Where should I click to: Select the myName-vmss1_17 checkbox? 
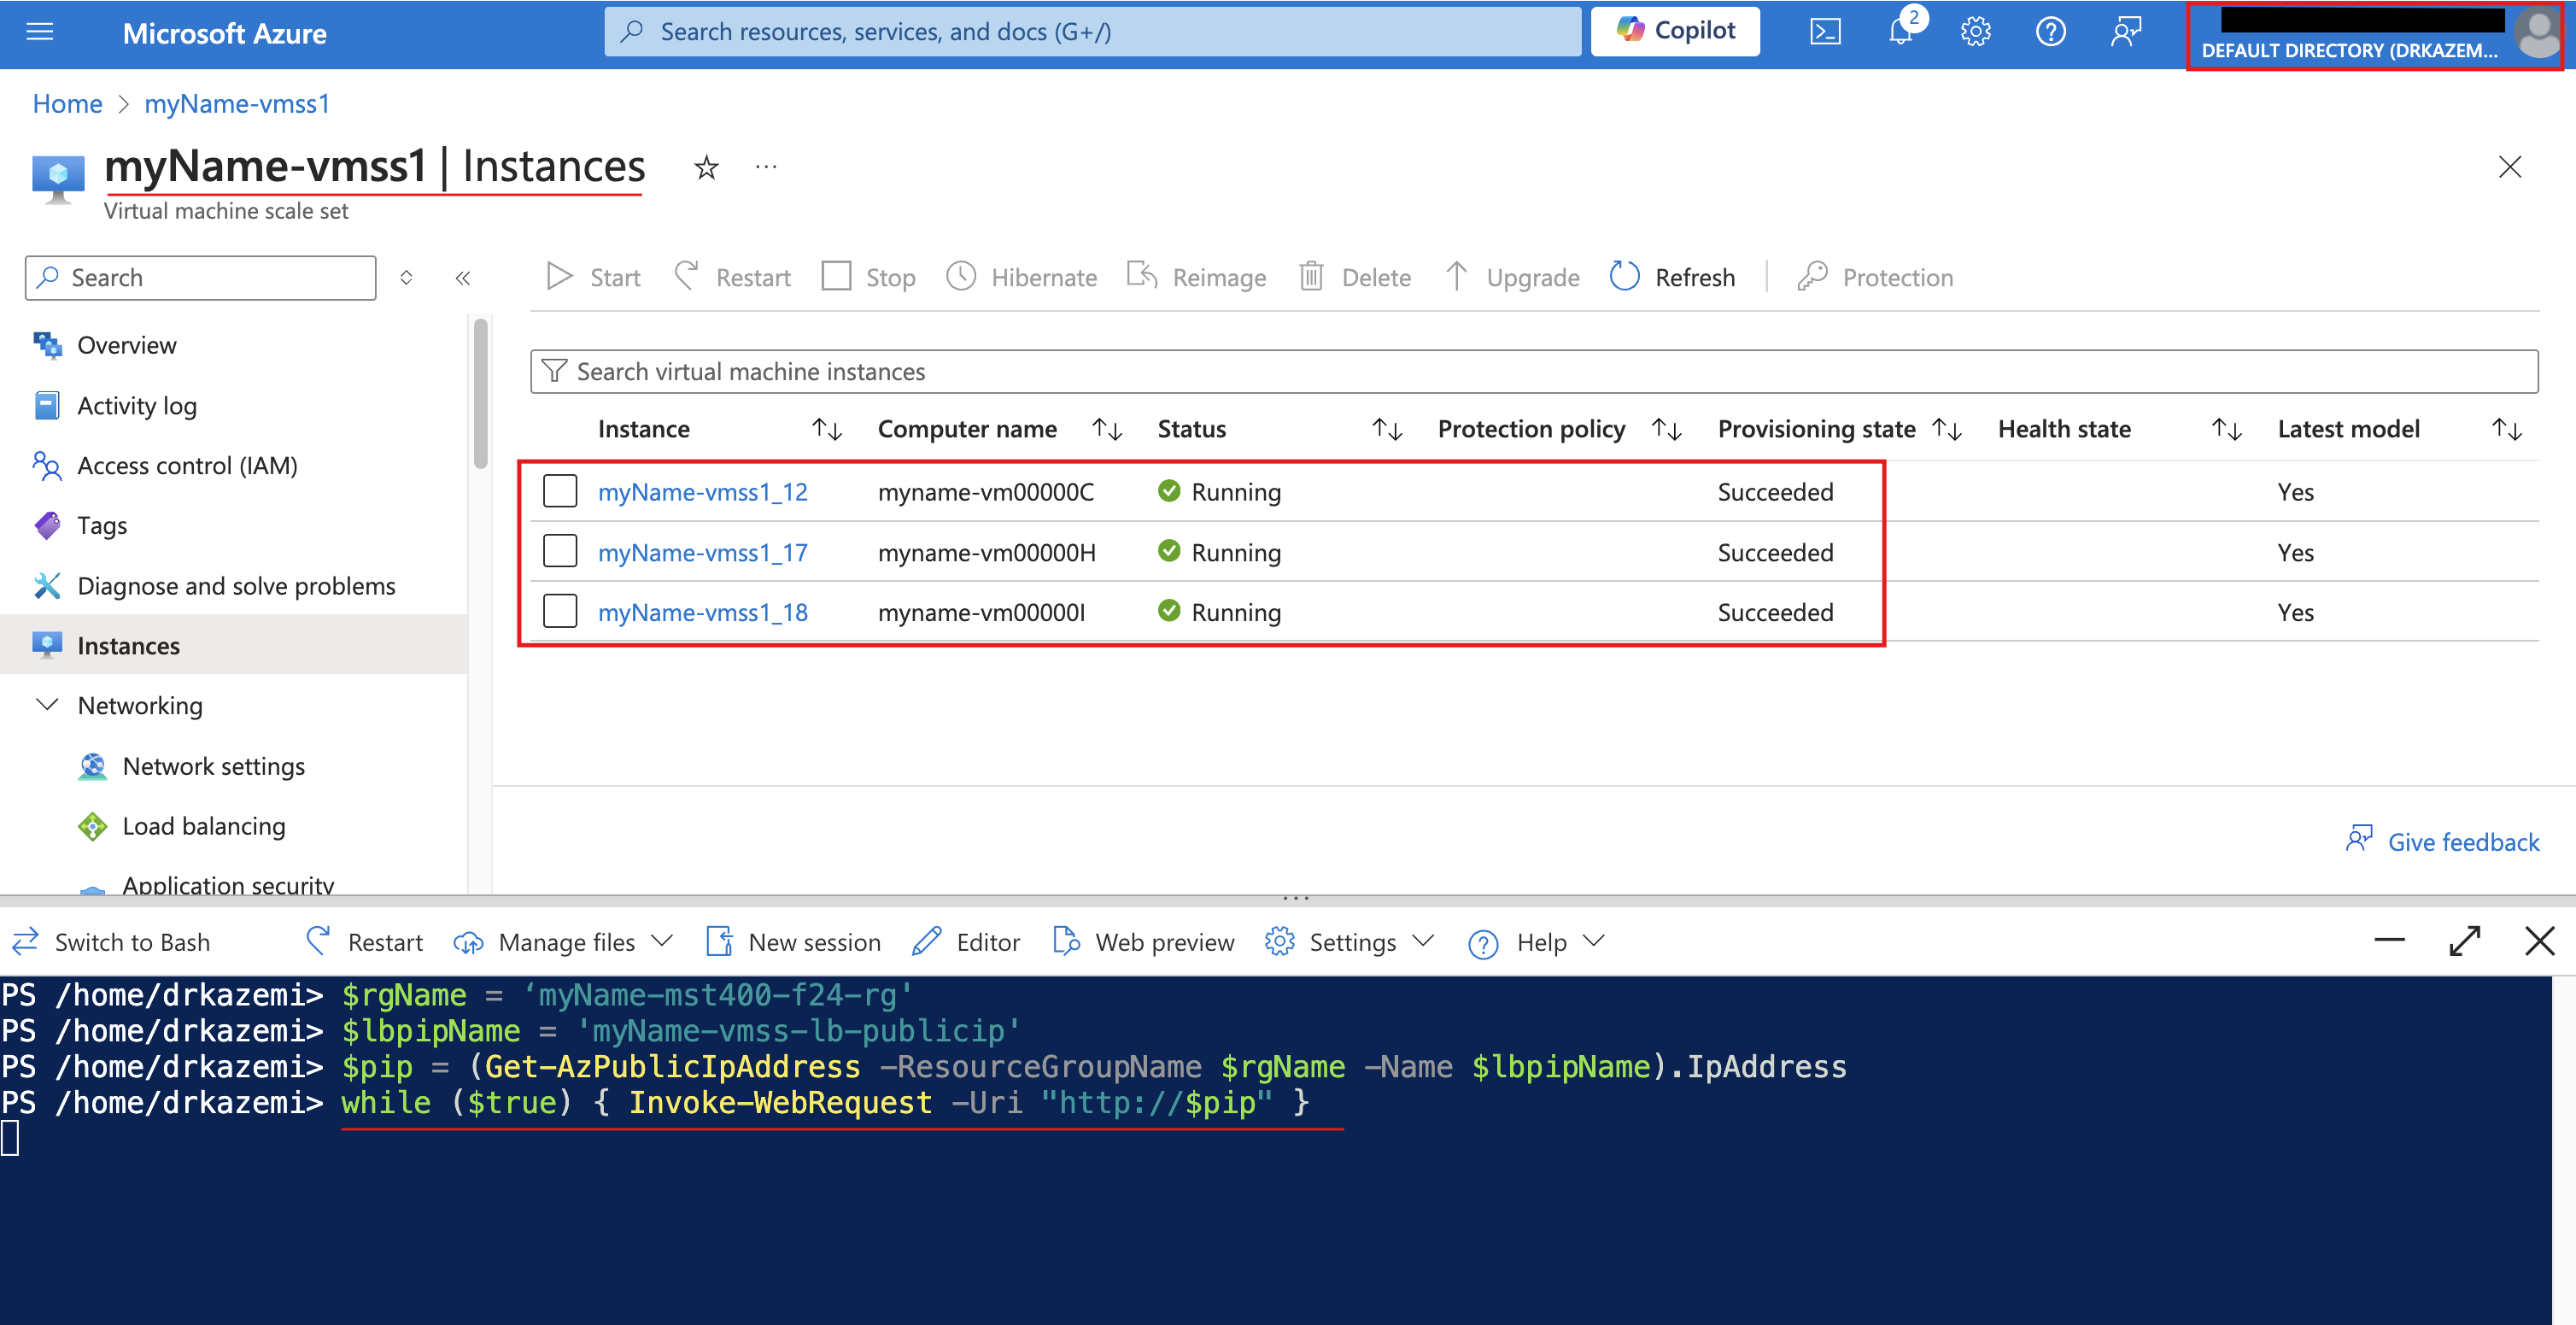coord(560,551)
